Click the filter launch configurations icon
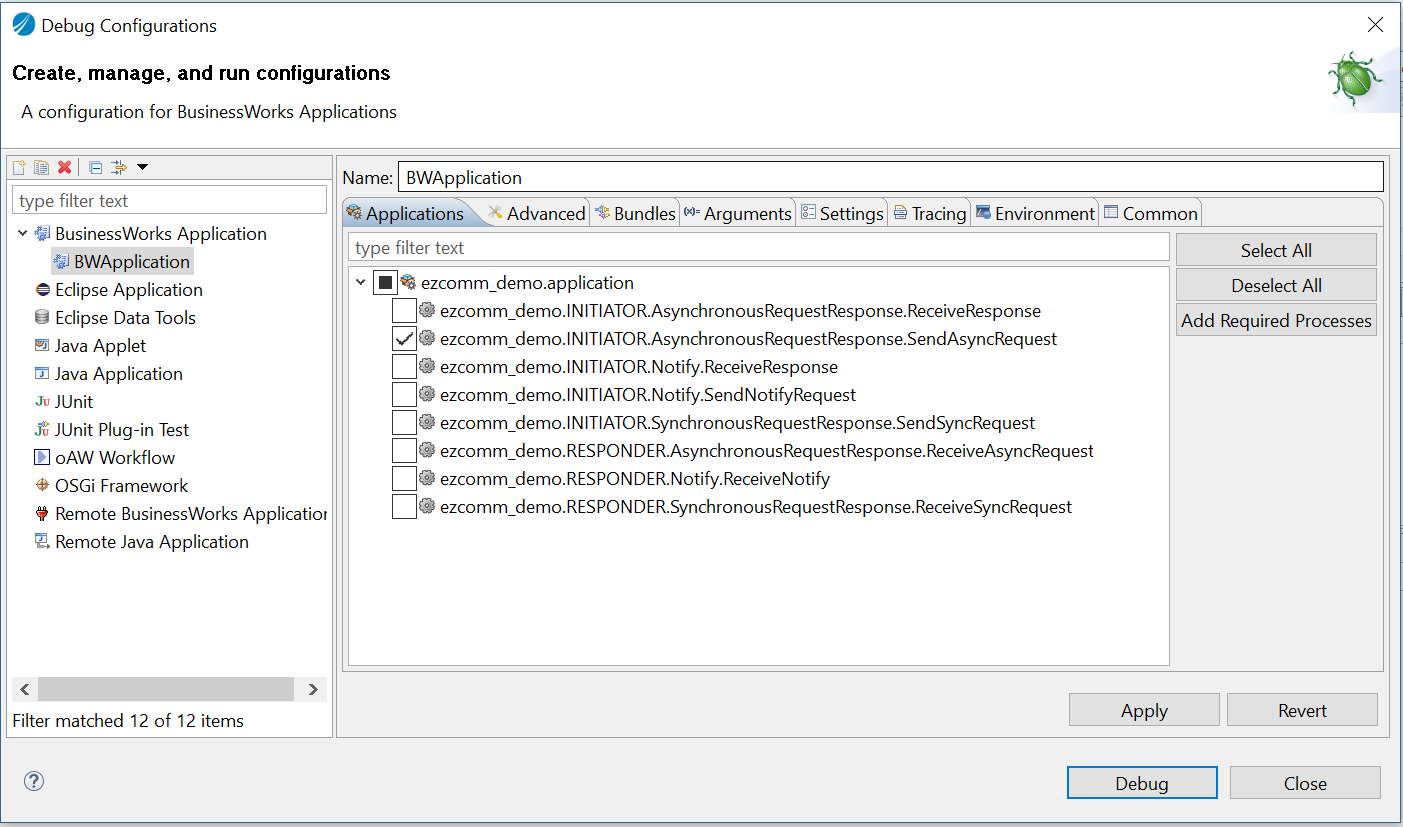 point(119,167)
